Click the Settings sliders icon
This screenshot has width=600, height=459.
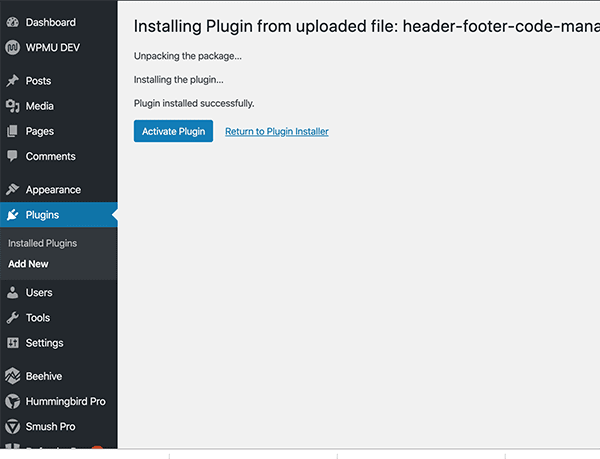(x=12, y=343)
